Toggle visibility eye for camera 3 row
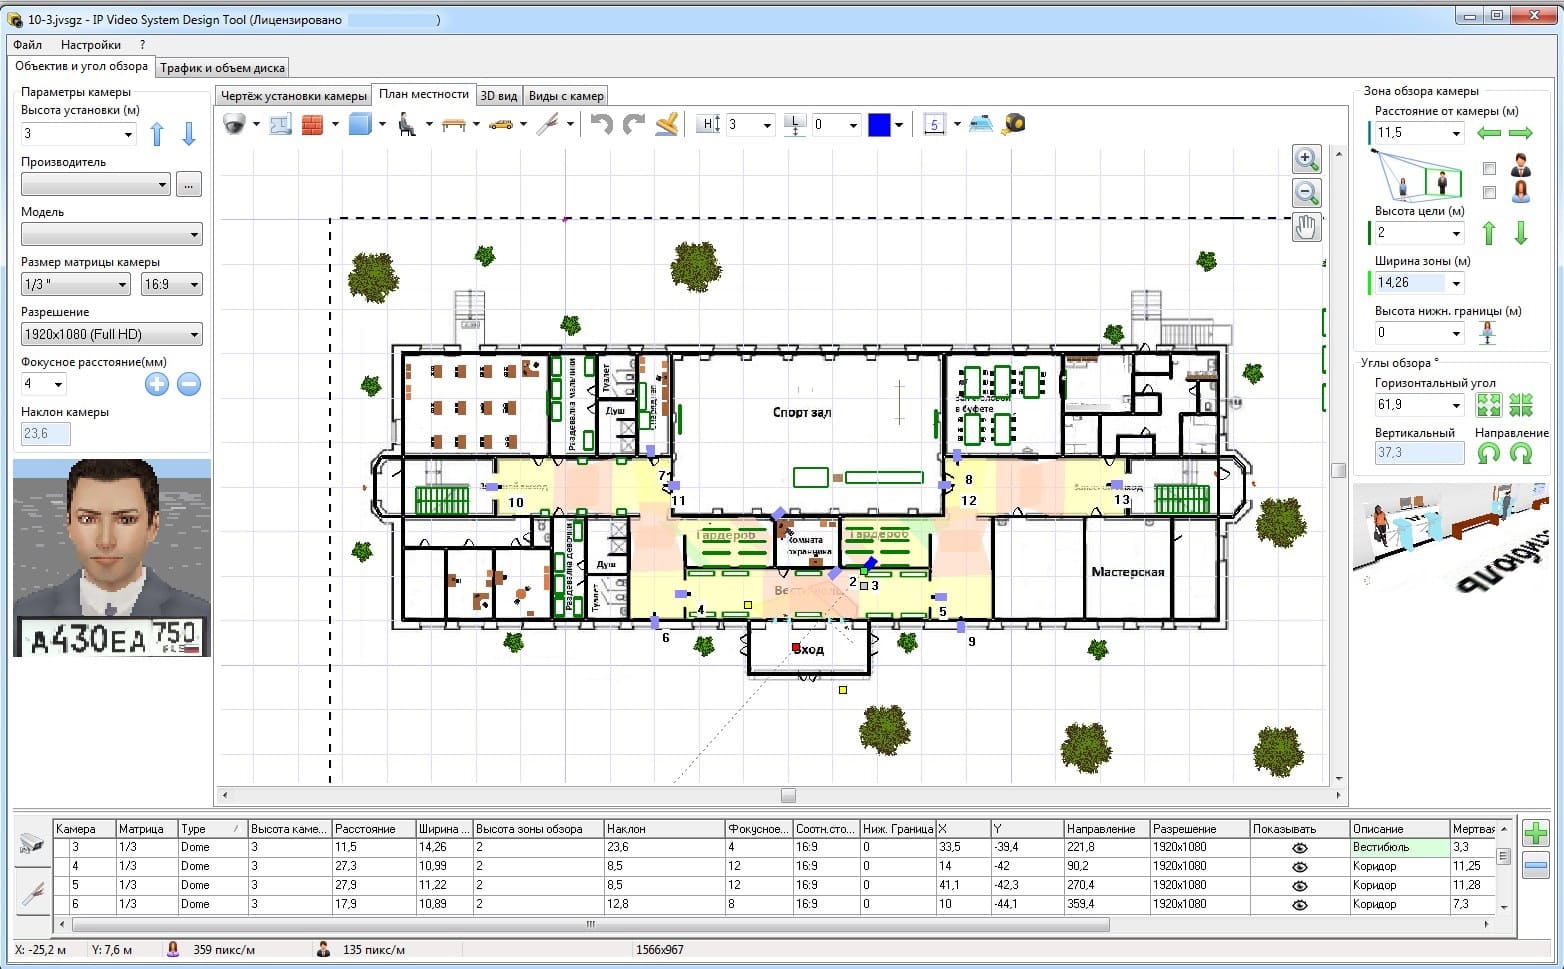 point(1299,848)
